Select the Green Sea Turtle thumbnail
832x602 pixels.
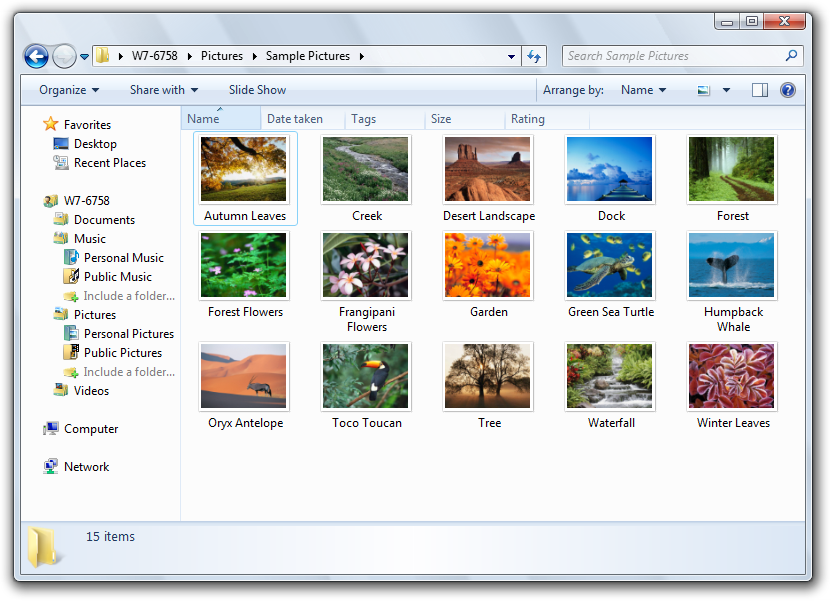pos(610,275)
